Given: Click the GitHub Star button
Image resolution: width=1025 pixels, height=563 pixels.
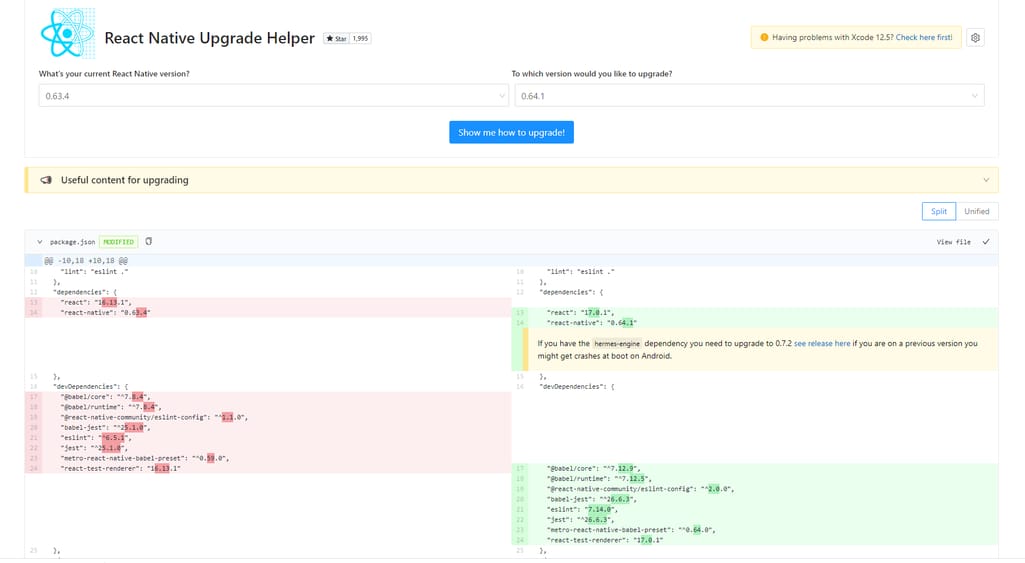Looking at the screenshot, I should [337, 39].
